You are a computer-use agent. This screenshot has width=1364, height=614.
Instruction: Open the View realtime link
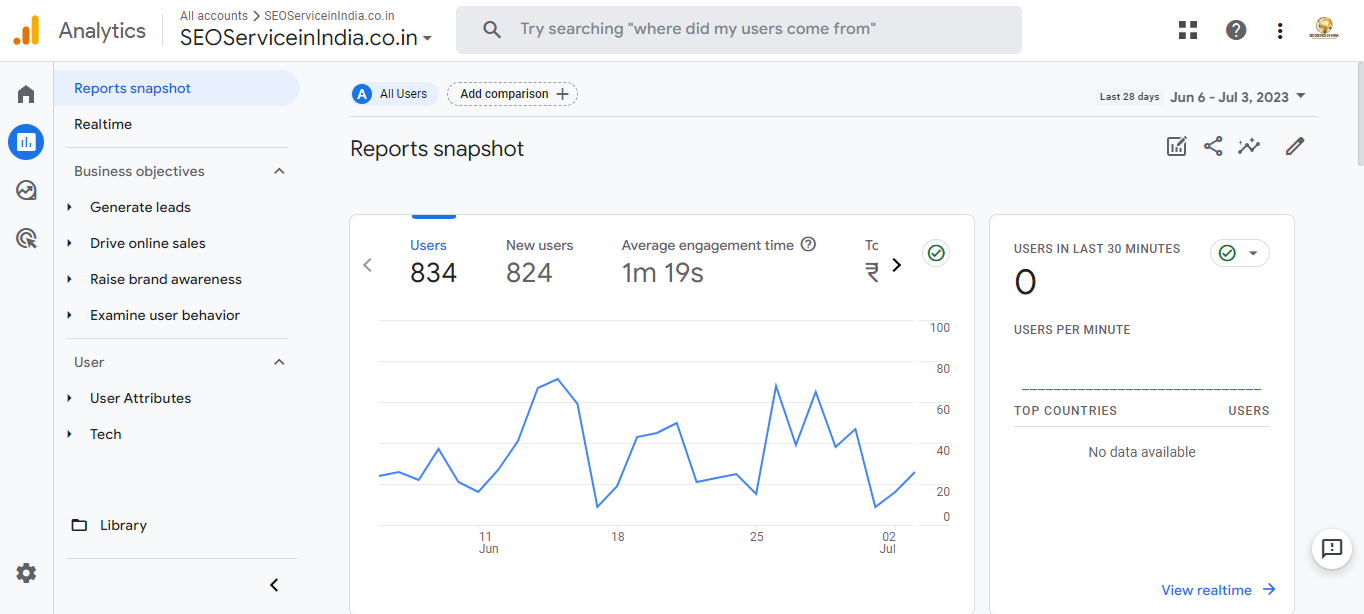[x=1217, y=590]
